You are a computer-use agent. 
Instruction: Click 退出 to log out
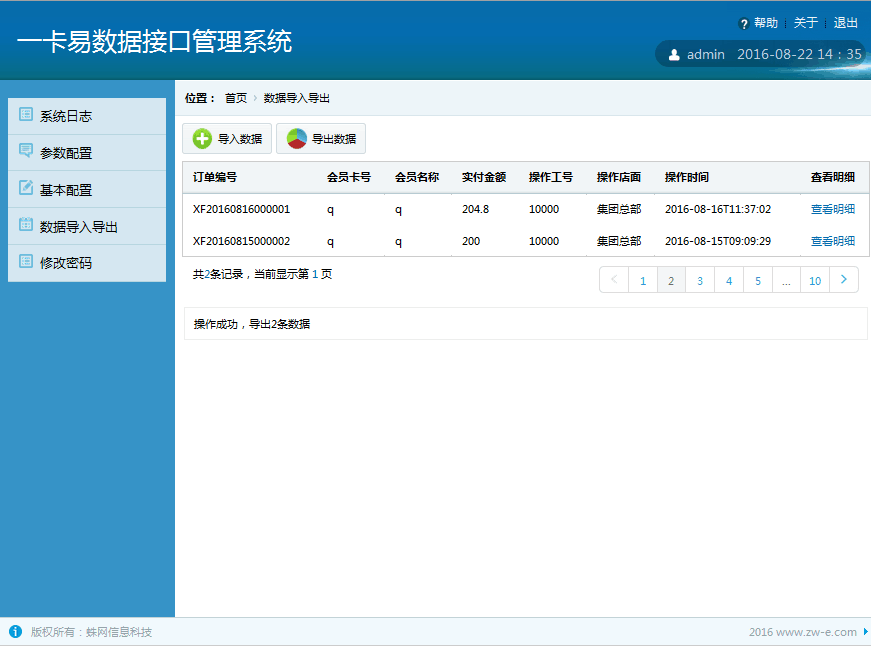click(845, 22)
